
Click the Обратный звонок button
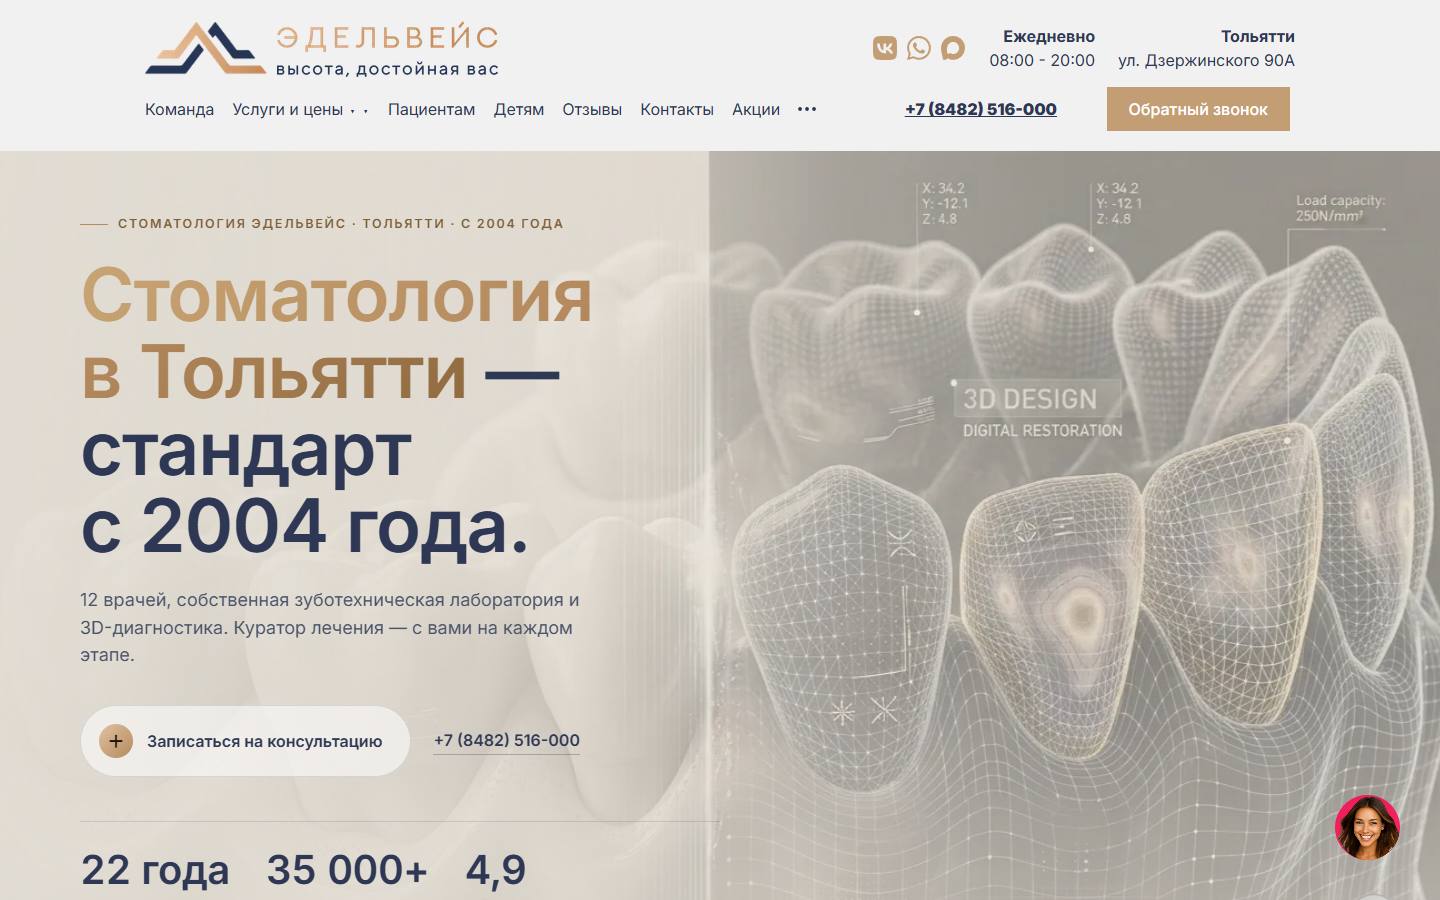coord(1198,109)
